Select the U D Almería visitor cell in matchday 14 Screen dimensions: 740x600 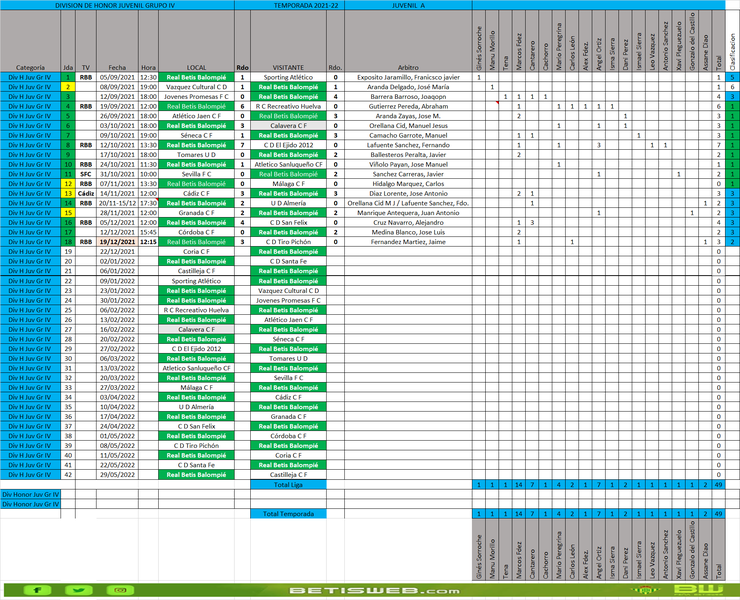288,203
